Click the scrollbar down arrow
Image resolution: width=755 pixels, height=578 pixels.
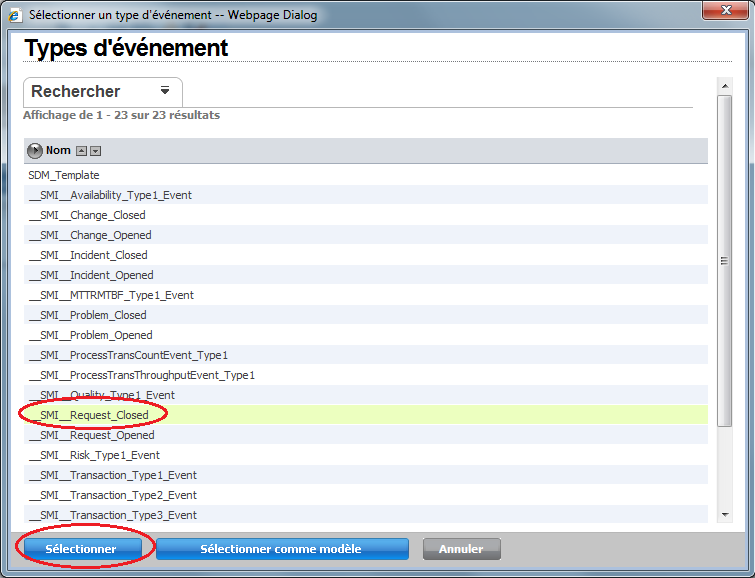(725, 515)
